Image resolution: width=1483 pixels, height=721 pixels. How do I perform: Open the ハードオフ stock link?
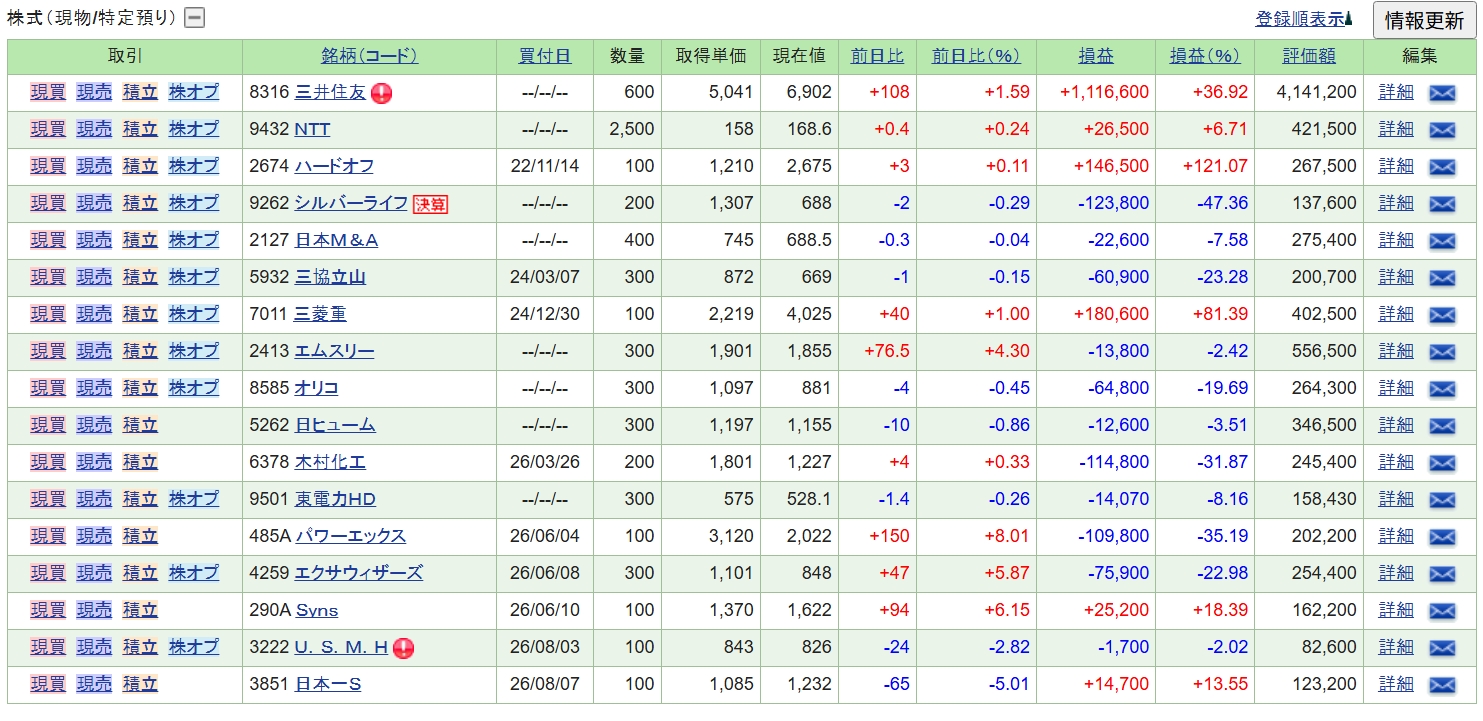(334, 166)
